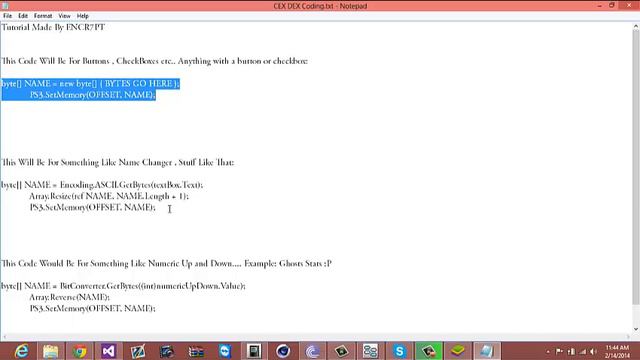The image size is (640, 360).
Task: Open TeamViewer from the taskbar
Action: [x=225, y=351]
